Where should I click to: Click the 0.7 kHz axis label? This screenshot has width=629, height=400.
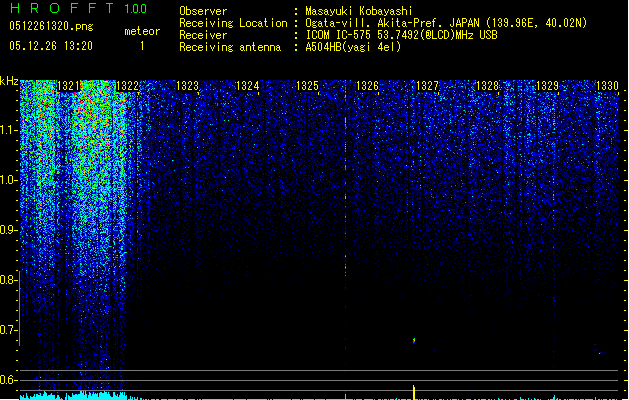[9, 330]
